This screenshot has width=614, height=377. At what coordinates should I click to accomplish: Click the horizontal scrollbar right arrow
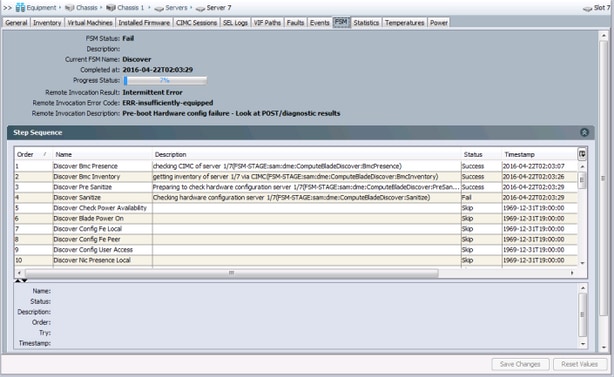(x=572, y=273)
